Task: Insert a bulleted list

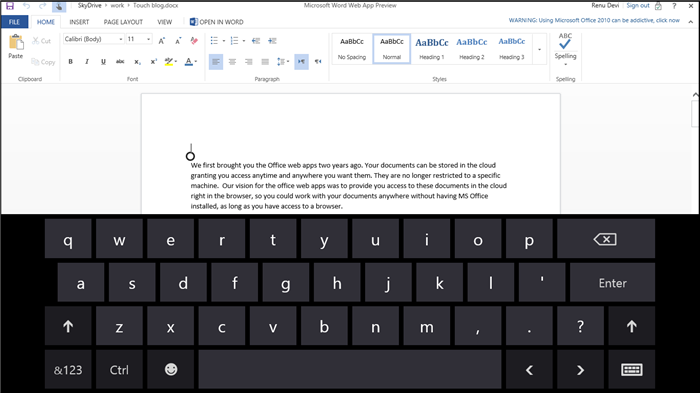Action: click(214, 41)
